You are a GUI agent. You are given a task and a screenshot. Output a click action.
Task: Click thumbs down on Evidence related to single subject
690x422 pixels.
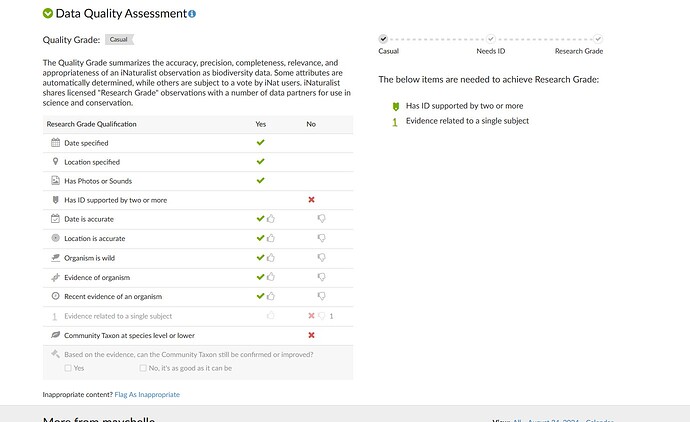click(322, 316)
